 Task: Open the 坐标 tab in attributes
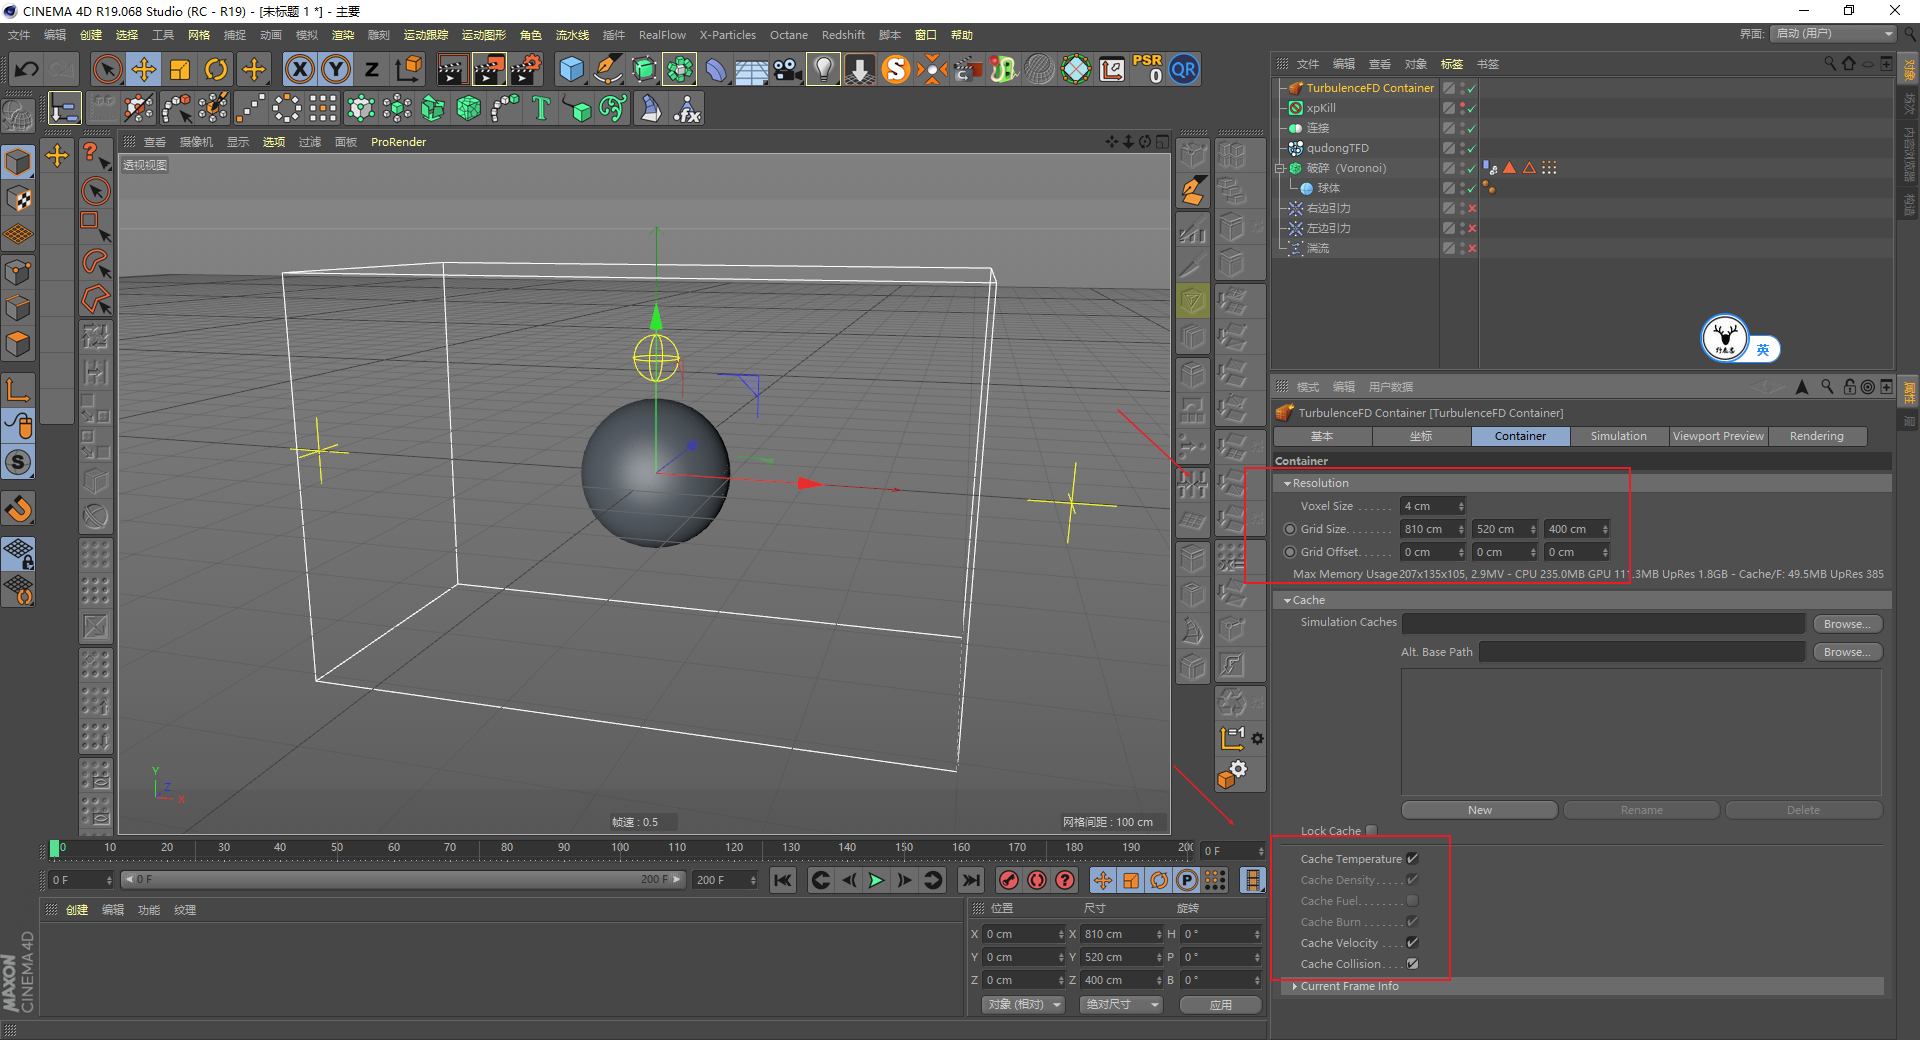(x=1421, y=436)
